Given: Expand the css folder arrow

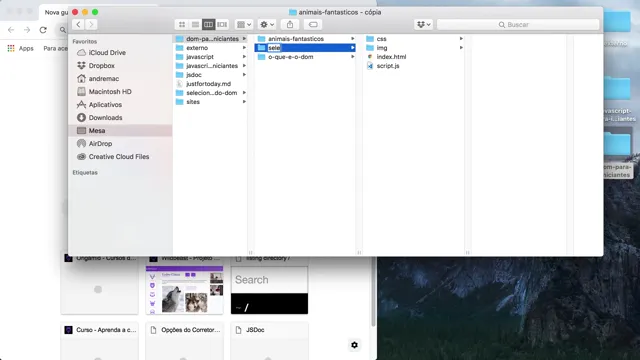Looking at the screenshot, I should pyautogui.click(x=461, y=39).
